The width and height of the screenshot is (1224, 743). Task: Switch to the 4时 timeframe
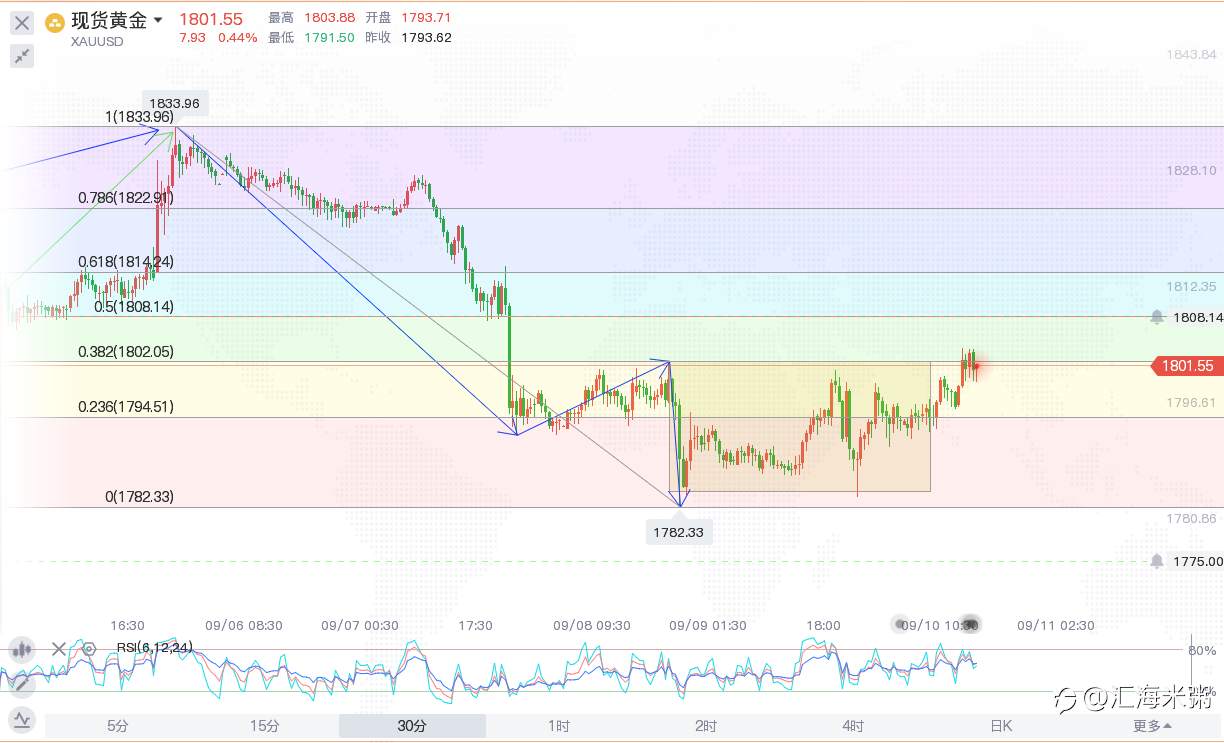853,726
